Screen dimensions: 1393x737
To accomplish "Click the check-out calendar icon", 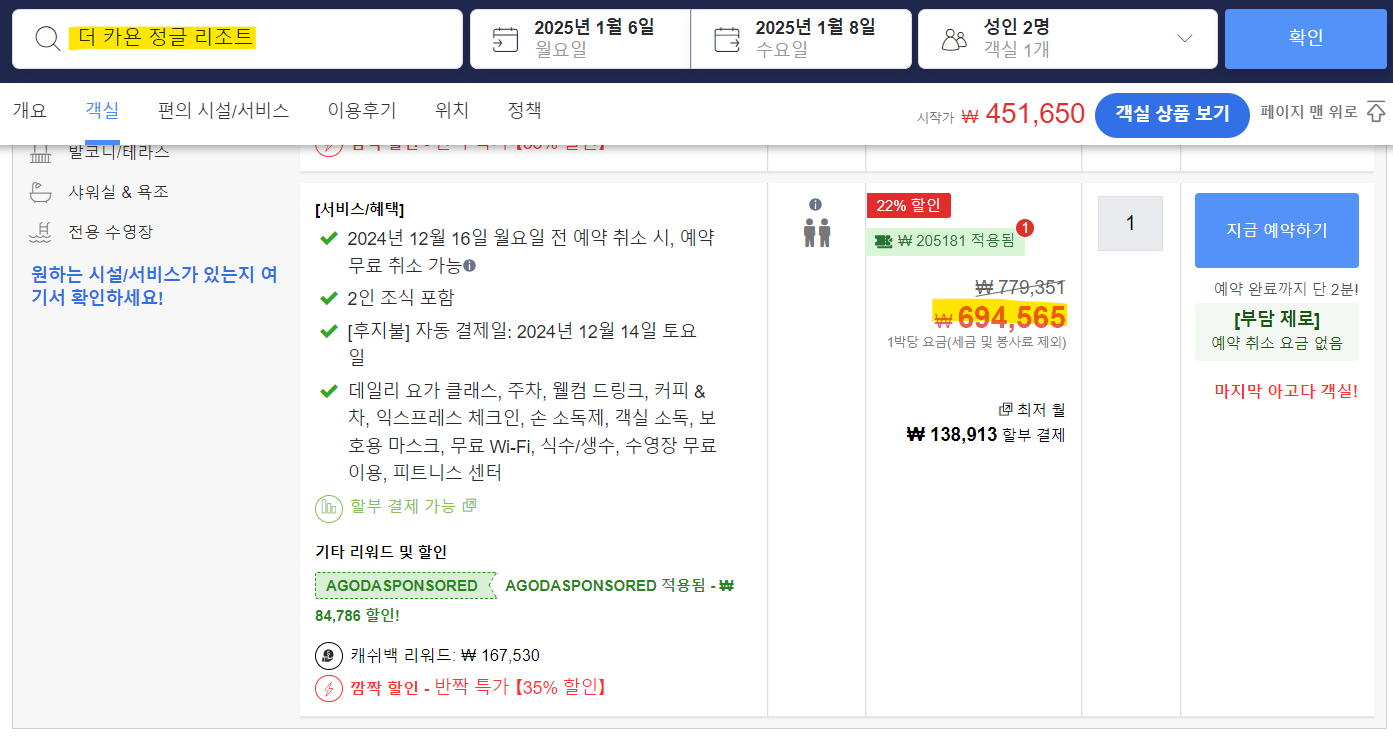I will [x=727, y=39].
